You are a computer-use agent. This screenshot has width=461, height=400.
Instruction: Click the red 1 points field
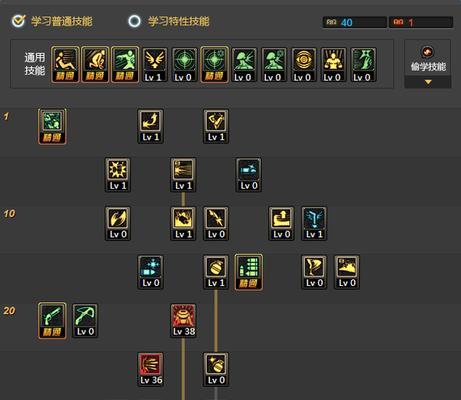point(421,22)
